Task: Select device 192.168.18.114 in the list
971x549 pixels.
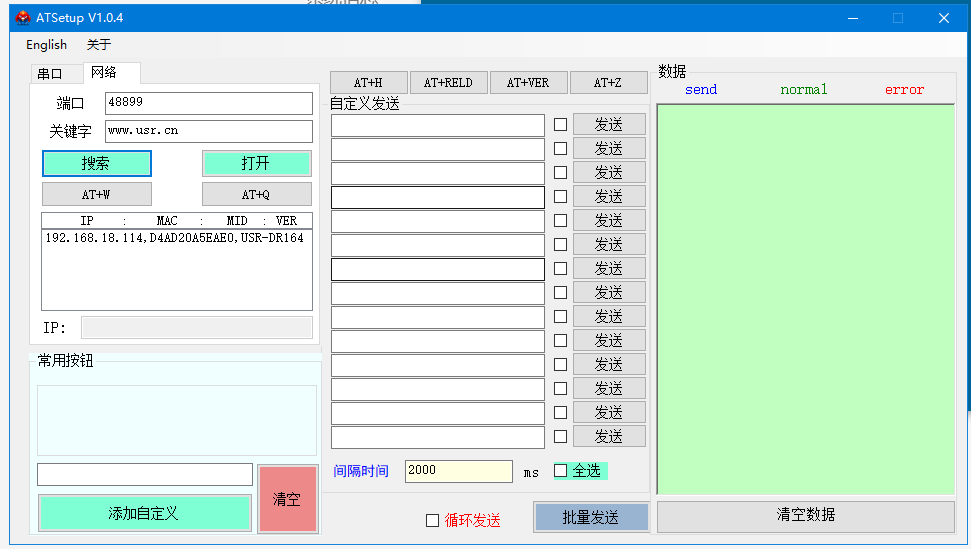Action: [174, 238]
